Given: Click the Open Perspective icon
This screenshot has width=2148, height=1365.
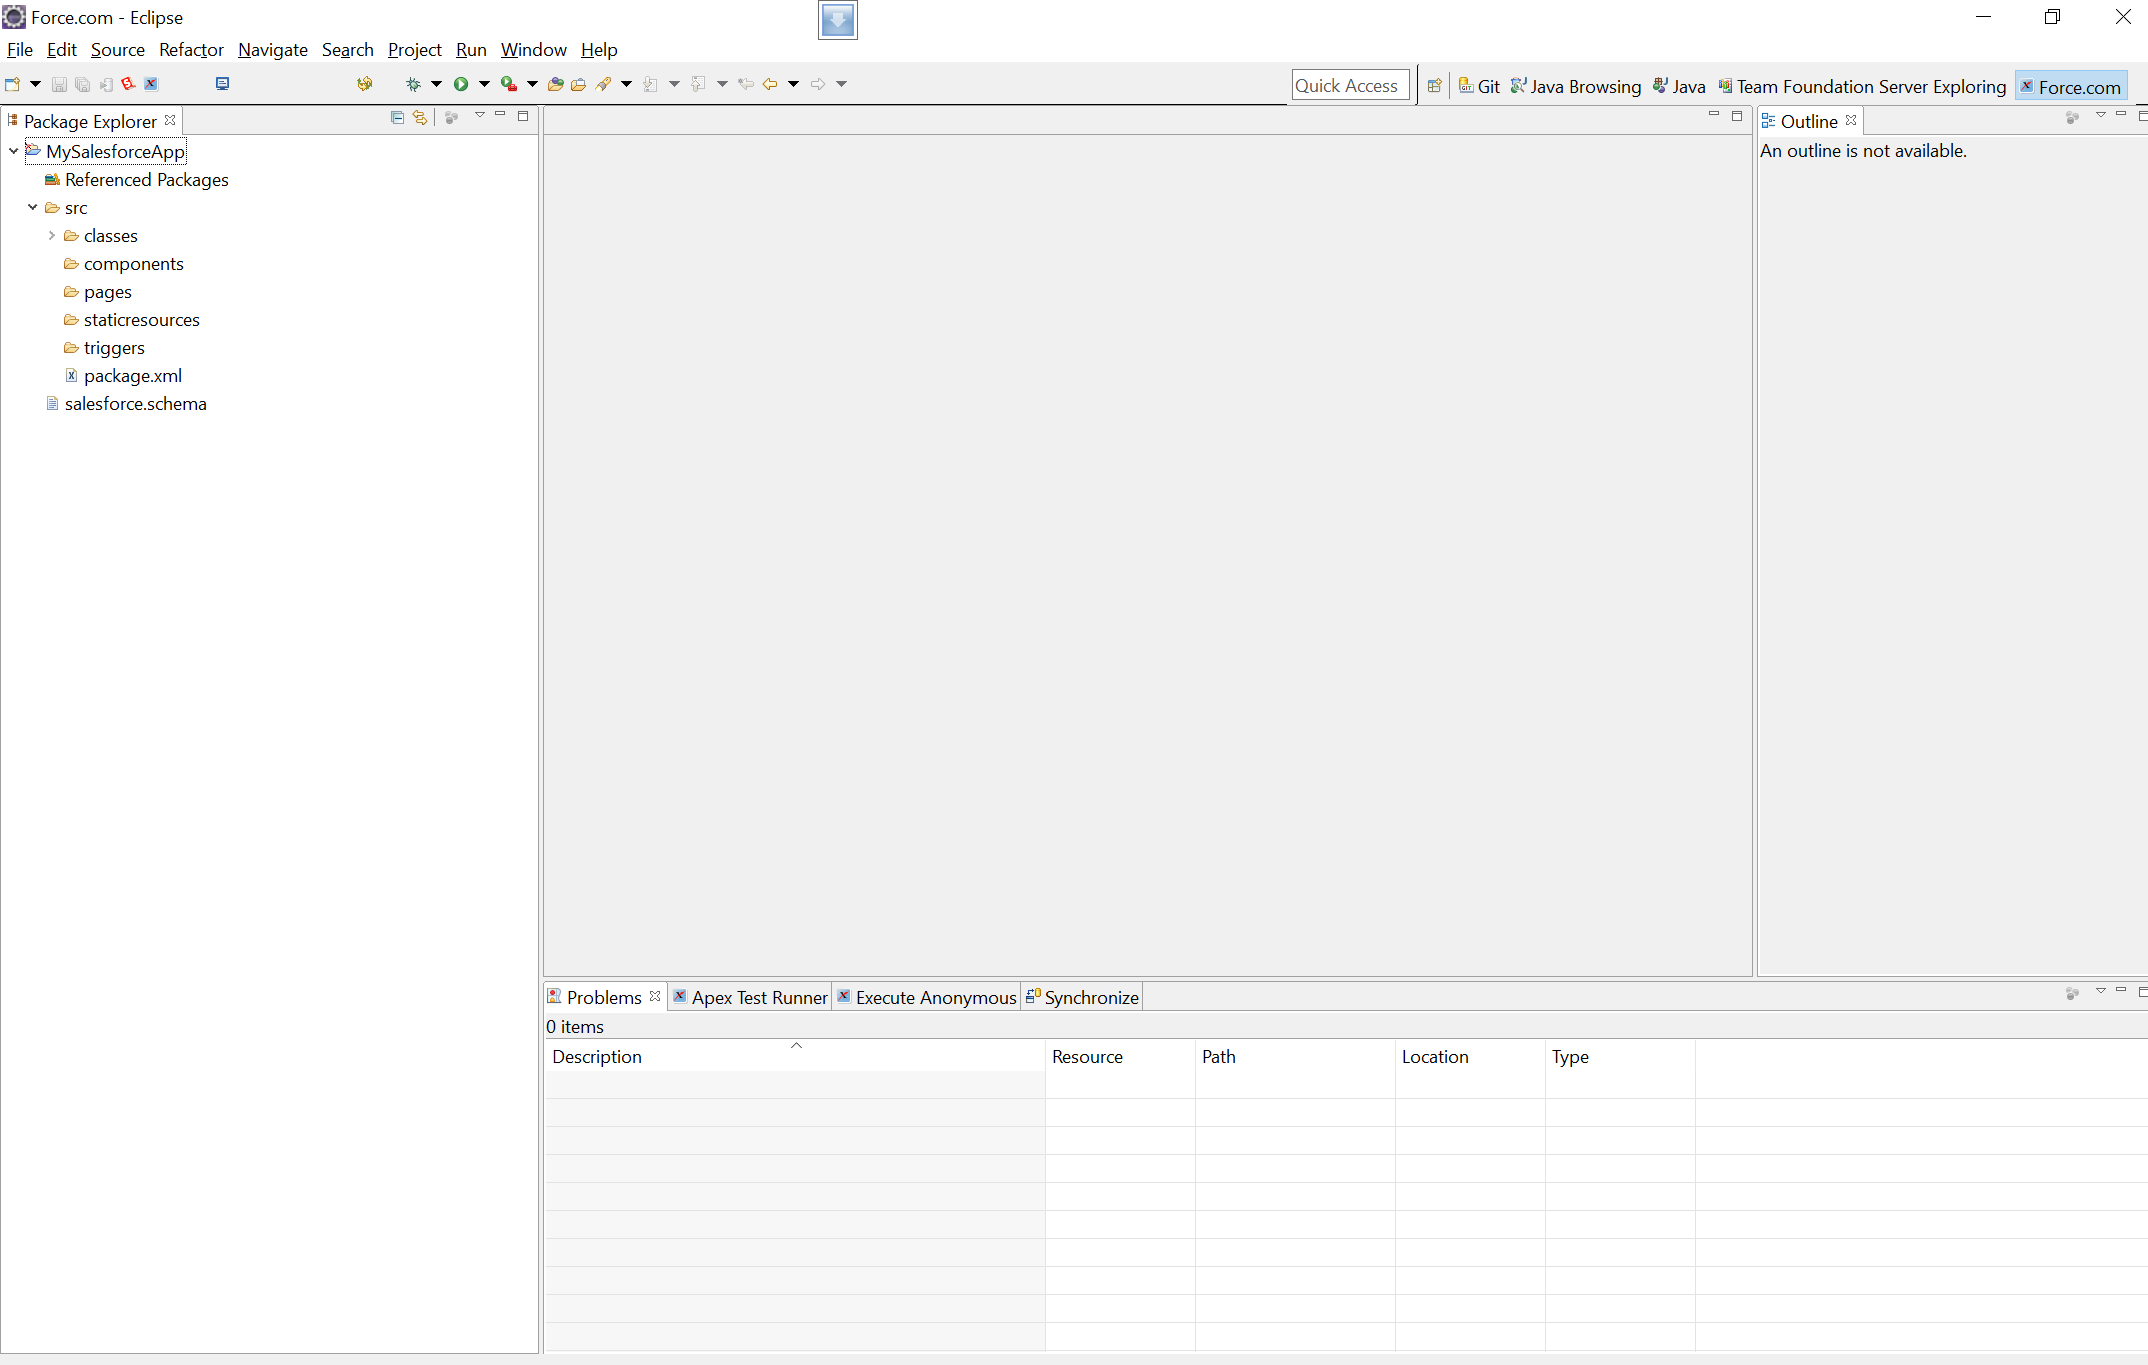Looking at the screenshot, I should (1434, 86).
